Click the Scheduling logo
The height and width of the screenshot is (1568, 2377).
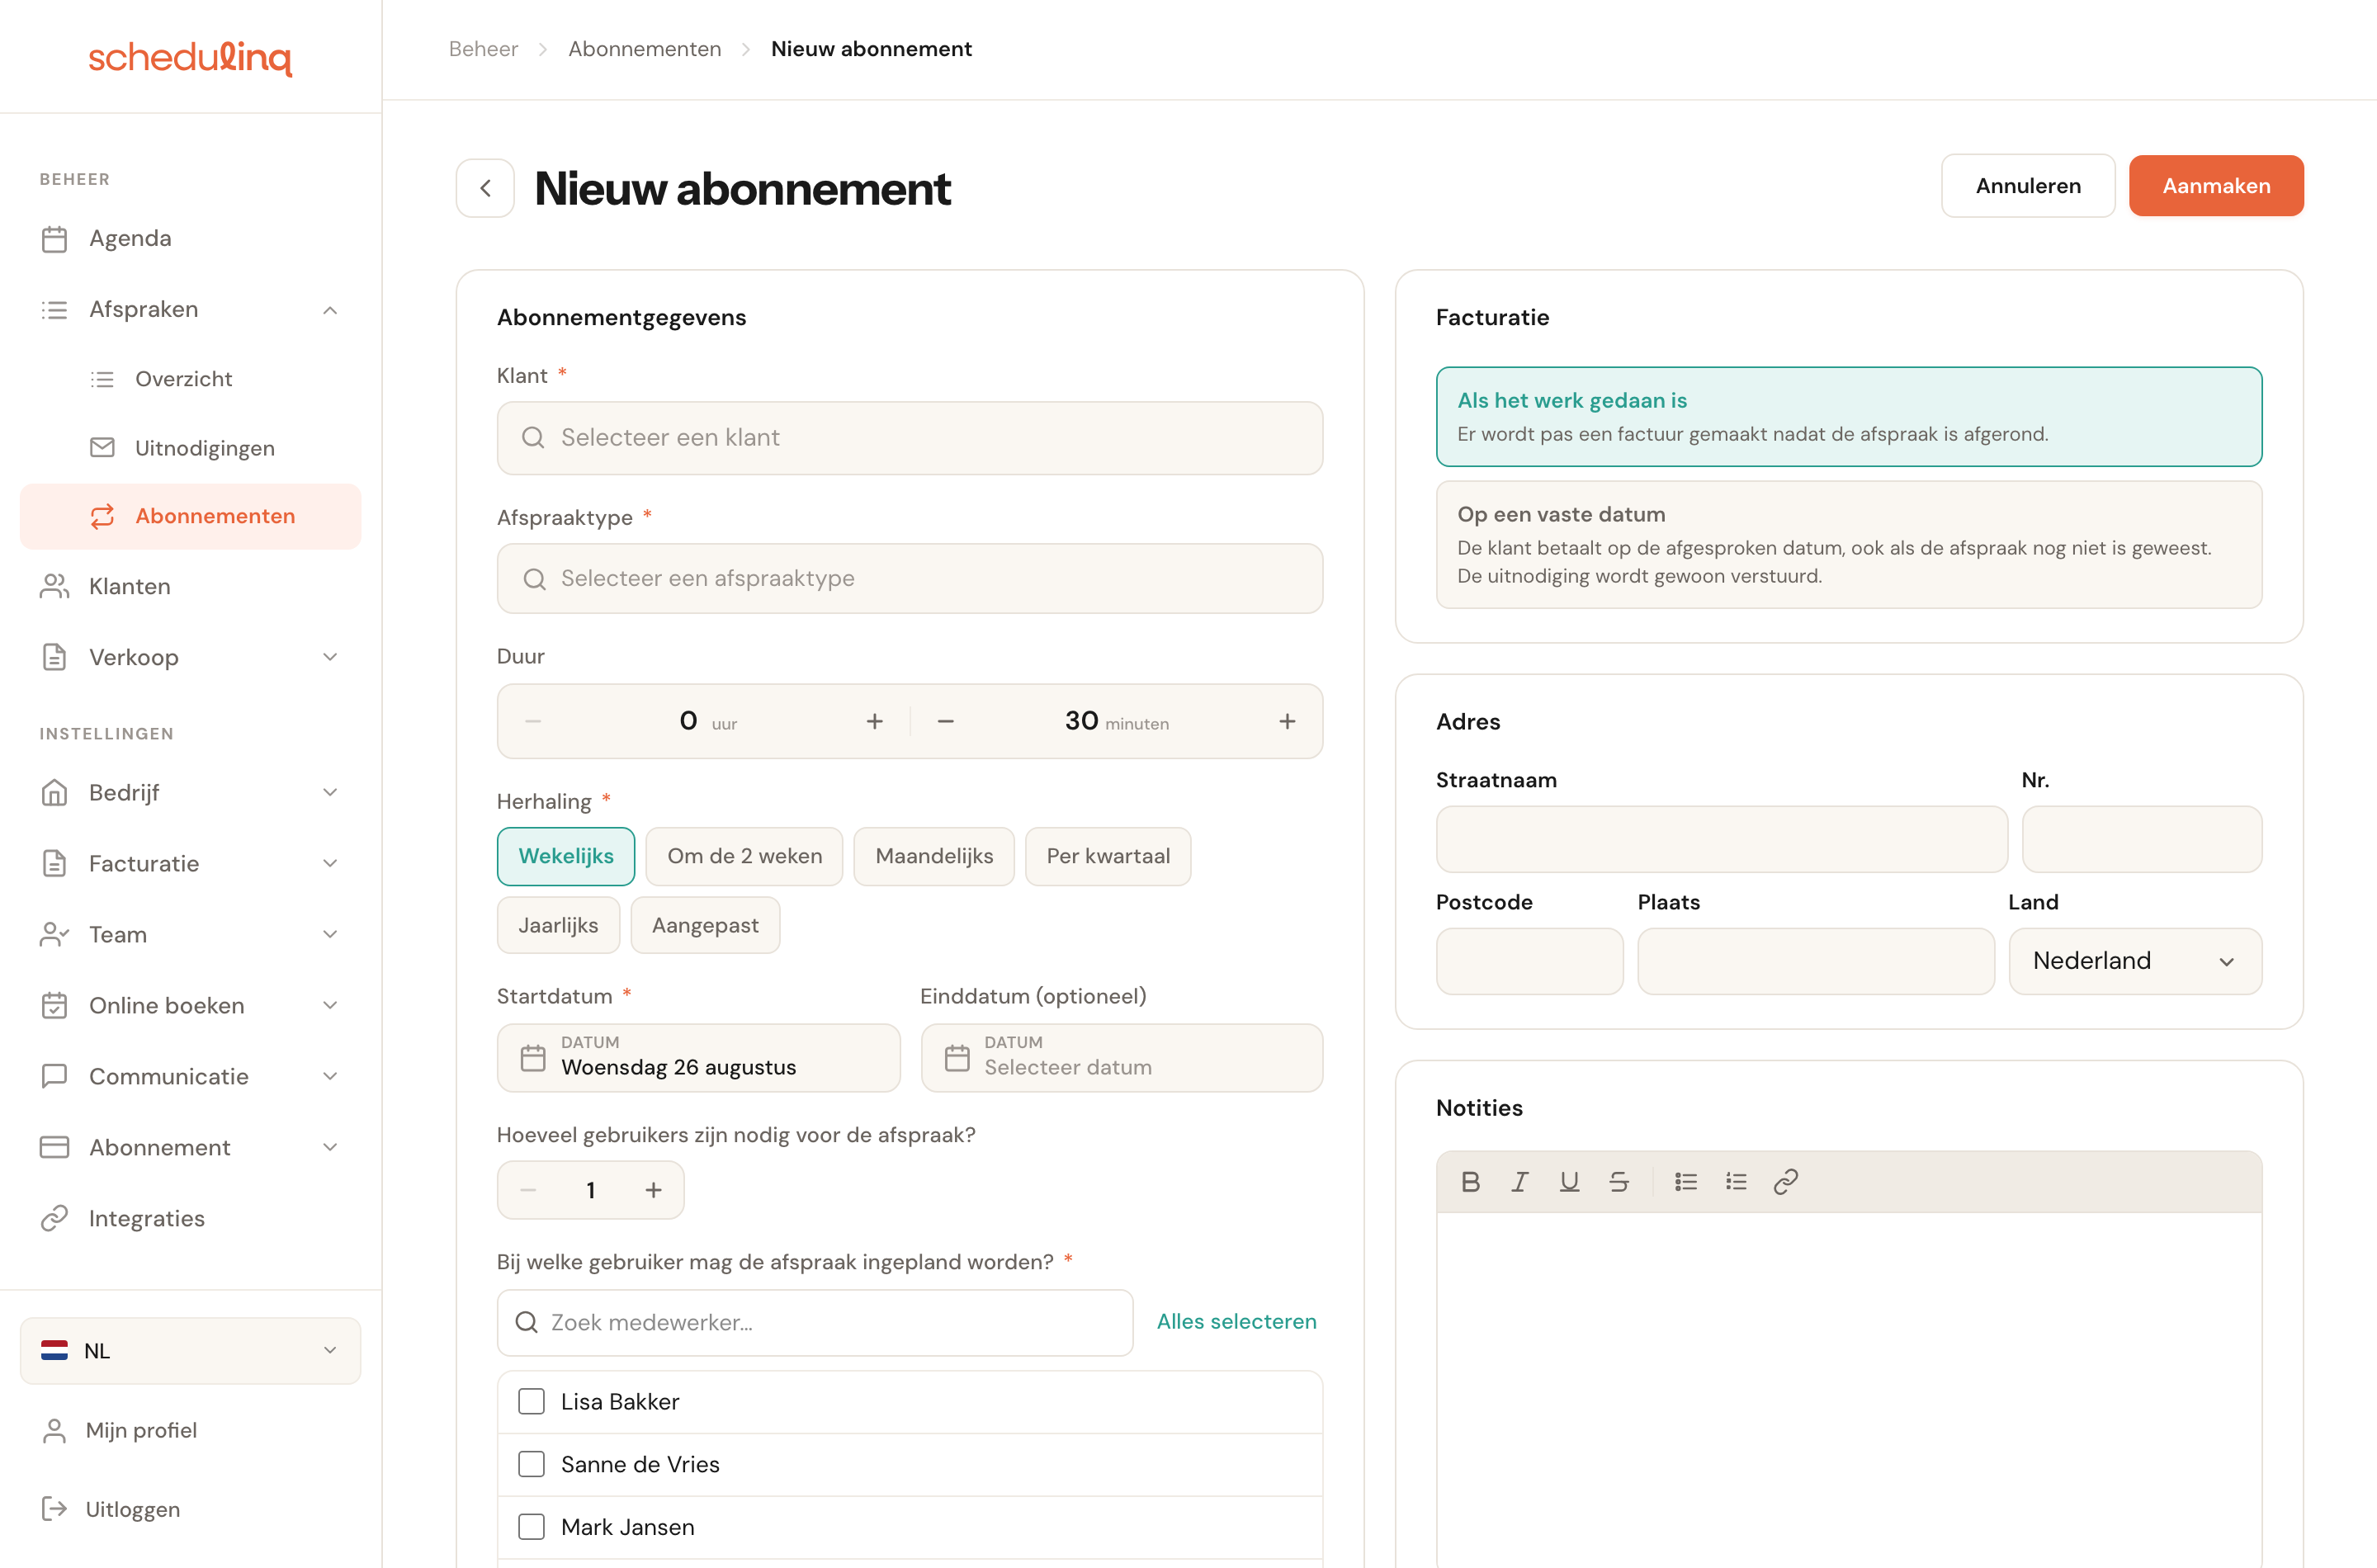[x=190, y=57]
